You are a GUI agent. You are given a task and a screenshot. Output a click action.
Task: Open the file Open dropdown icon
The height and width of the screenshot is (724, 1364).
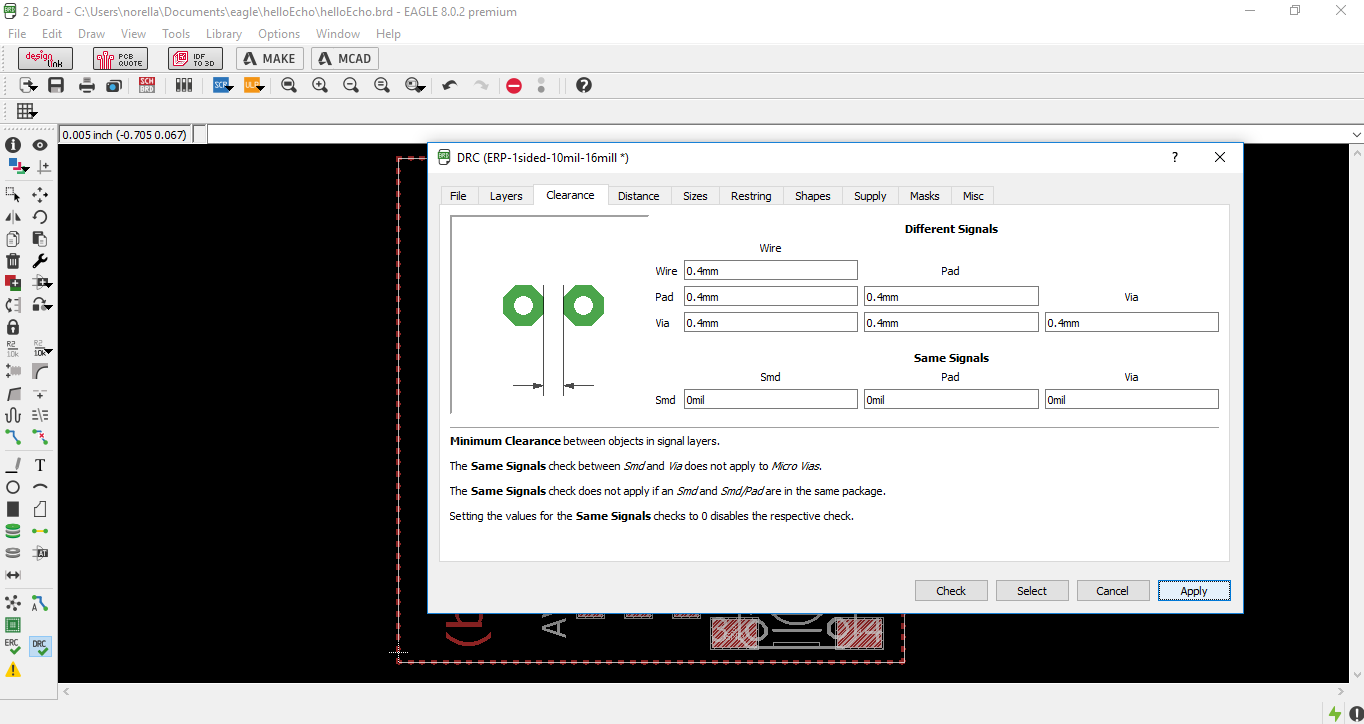coord(28,85)
